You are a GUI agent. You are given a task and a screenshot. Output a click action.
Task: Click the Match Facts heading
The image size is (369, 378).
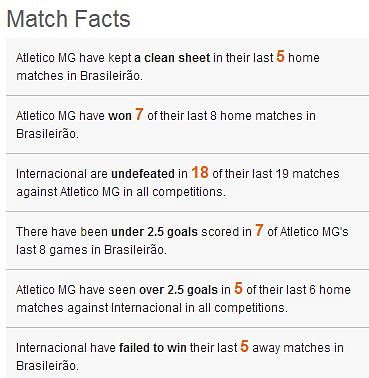[x=68, y=19]
